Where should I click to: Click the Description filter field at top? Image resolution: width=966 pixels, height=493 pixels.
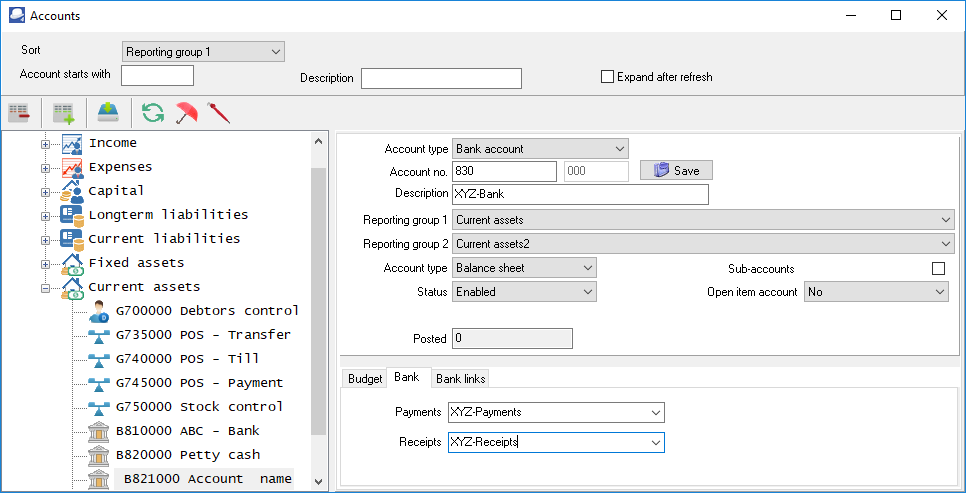coord(441,78)
